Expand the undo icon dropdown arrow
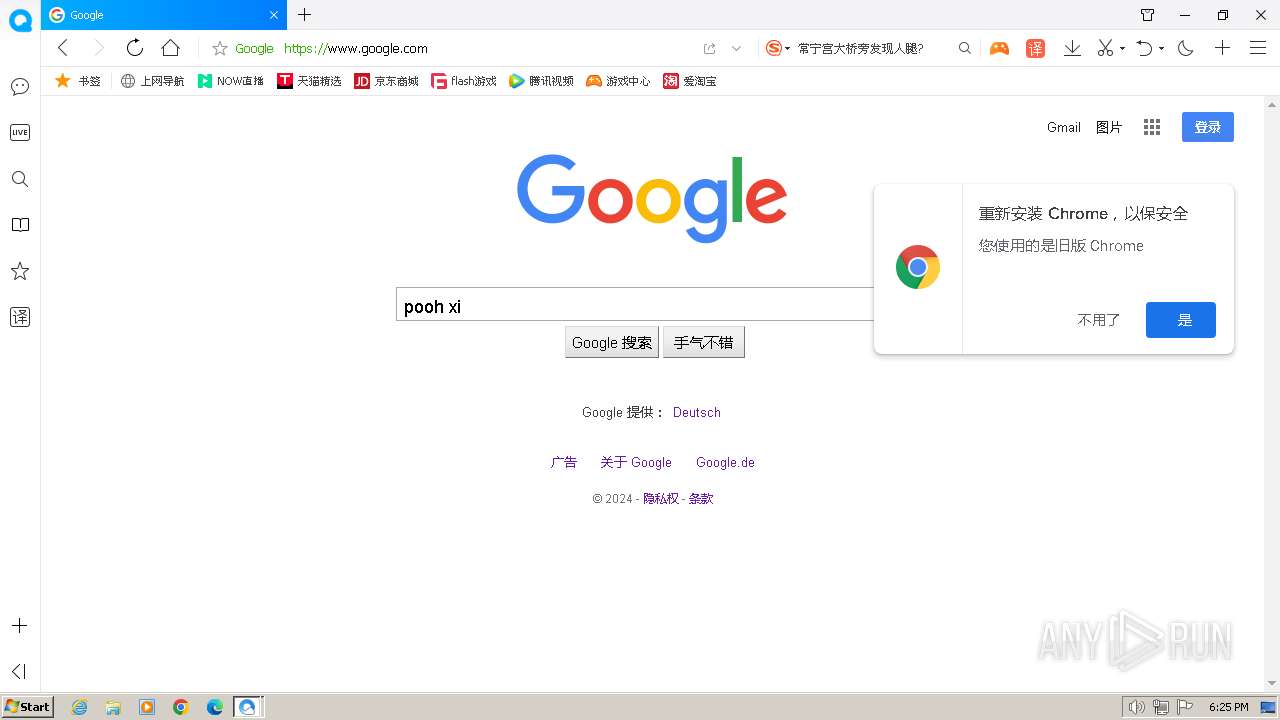This screenshot has height=720, width=1280. tap(1161, 48)
